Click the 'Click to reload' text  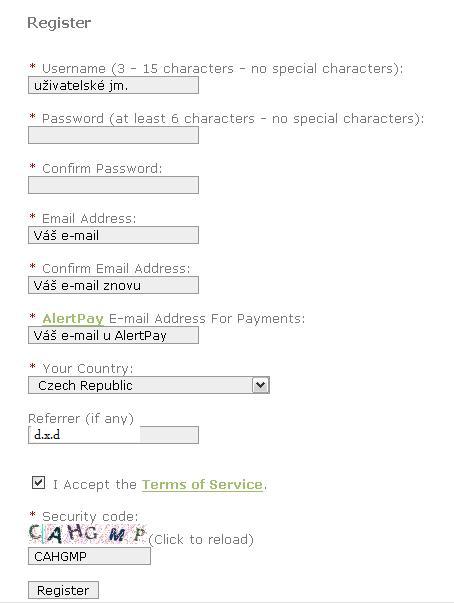[201, 540]
